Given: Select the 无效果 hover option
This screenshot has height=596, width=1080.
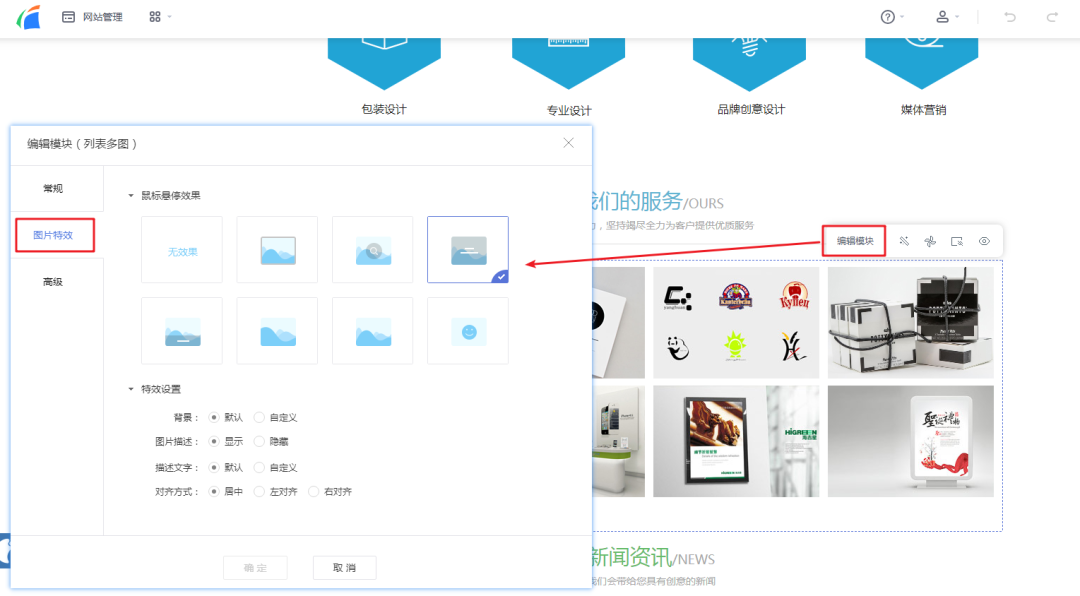Looking at the screenshot, I should coord(182,249).
